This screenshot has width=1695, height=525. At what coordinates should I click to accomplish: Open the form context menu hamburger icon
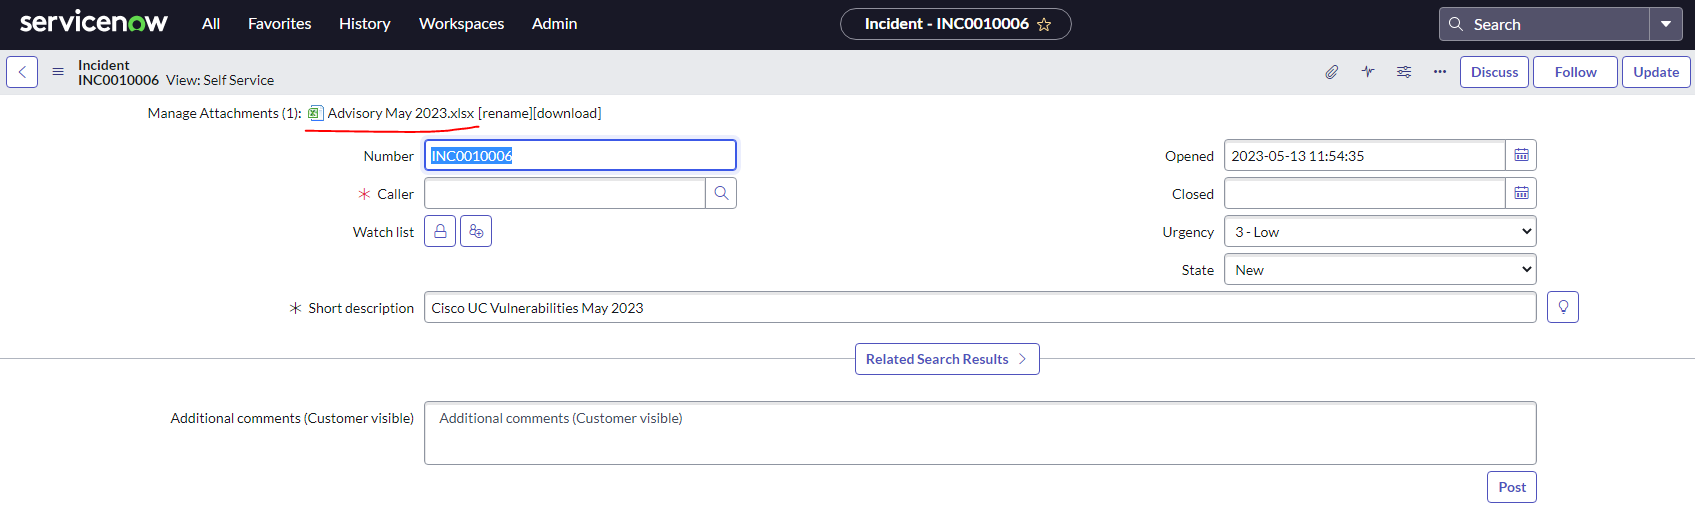click(x=58, y=72)
